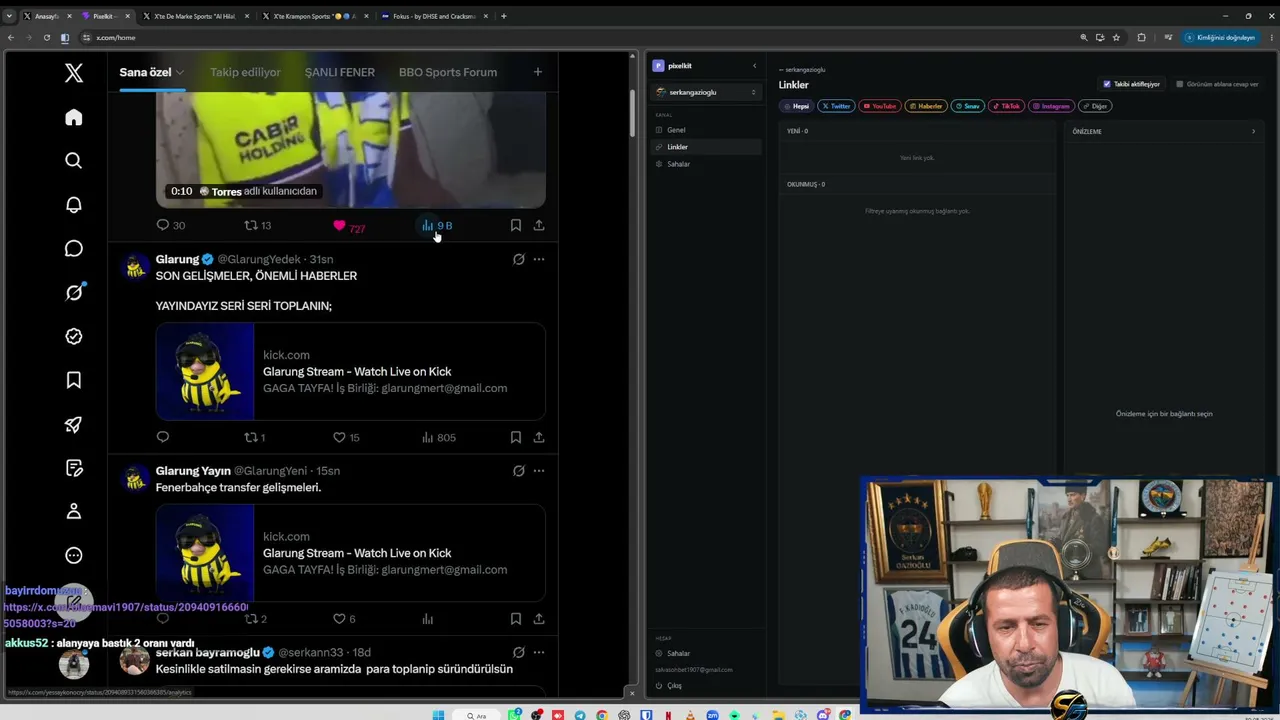Show all links with Hepsi filter

tap(797, 106)
